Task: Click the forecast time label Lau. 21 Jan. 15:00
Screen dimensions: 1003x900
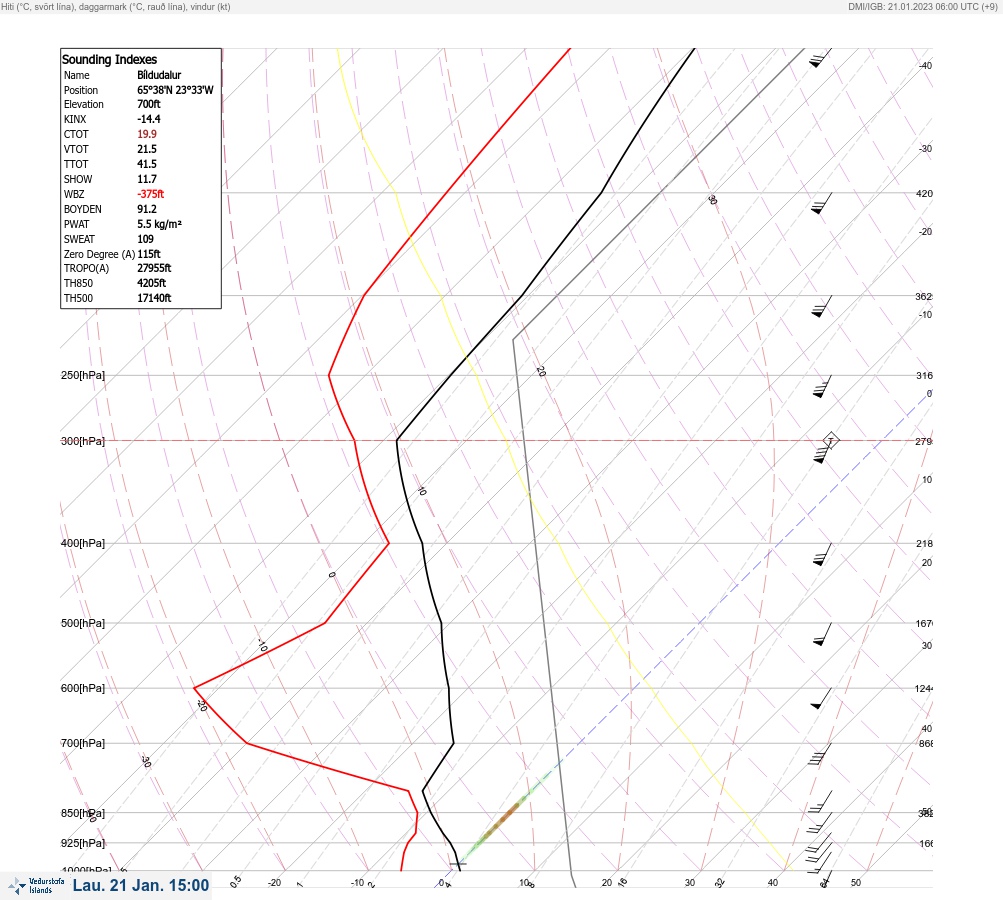Action: coord(141,885)
